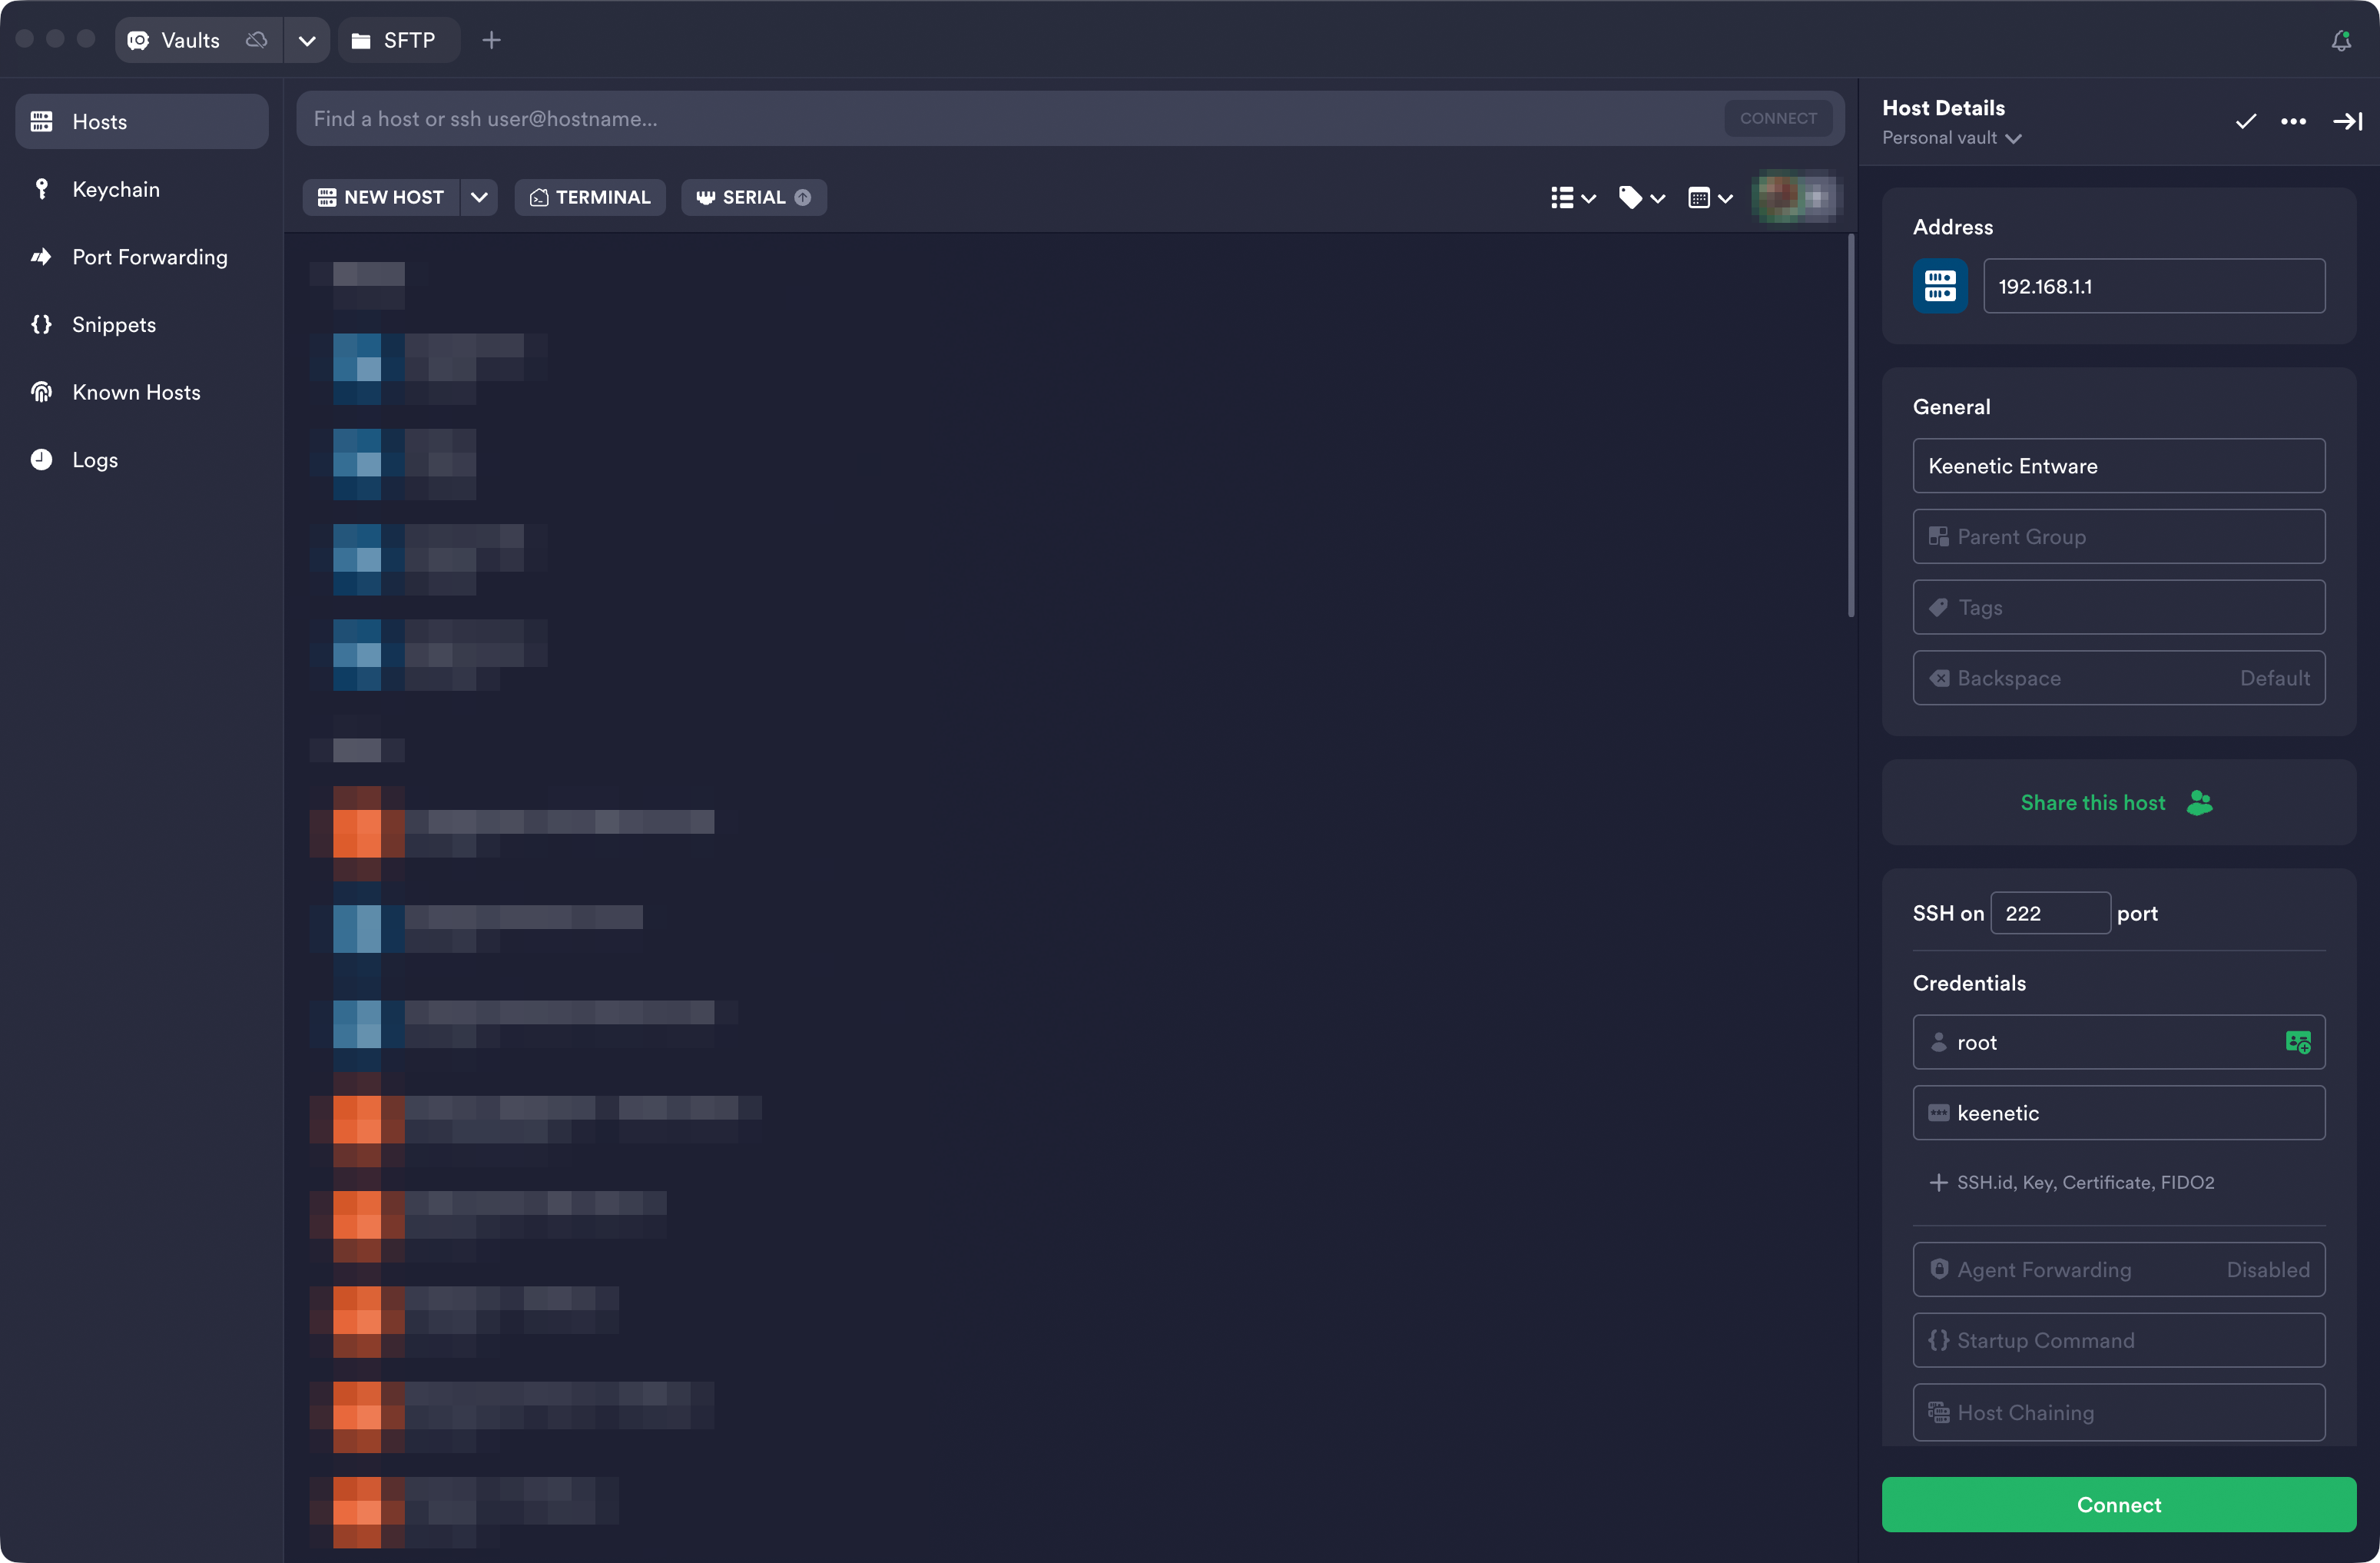
Task: Collapse Host Details panel with arrow icon
Action: click(2346, 121)
